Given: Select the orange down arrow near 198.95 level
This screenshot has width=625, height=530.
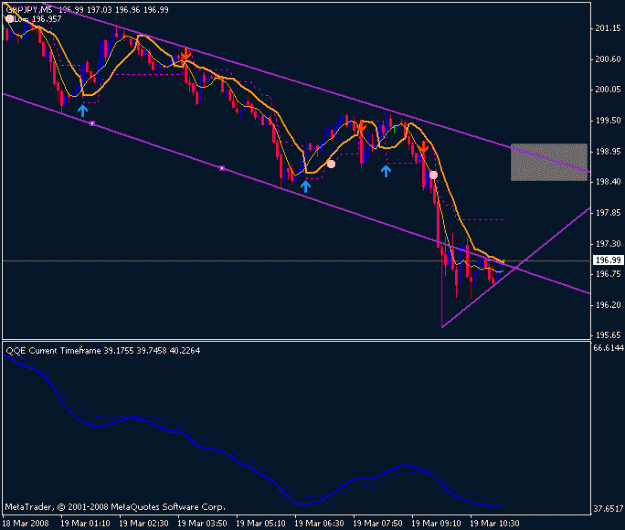Looking at the screenshot, I should tap(423, 147).
